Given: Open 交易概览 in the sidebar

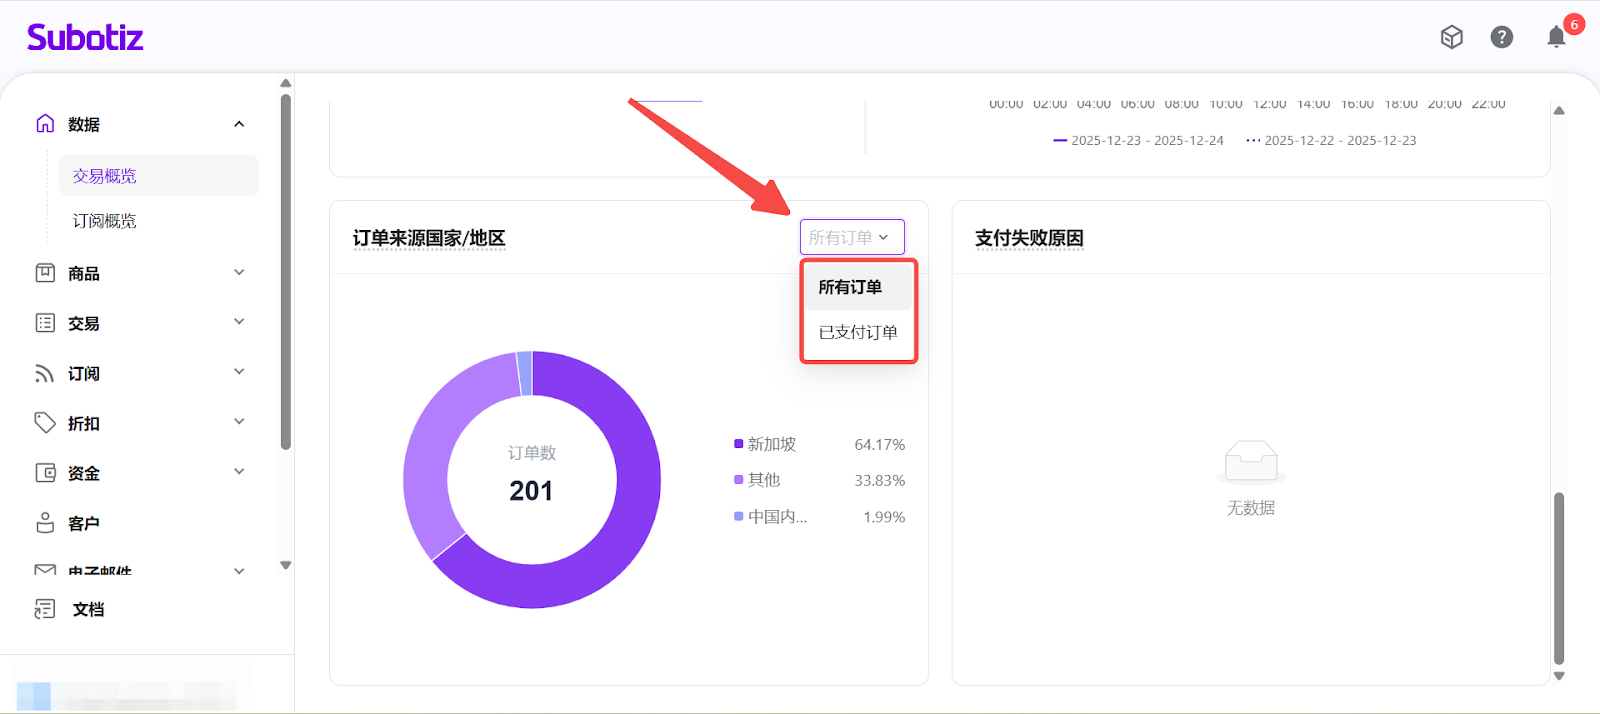Looking at the screenshot, I should [x=105, y=176].
